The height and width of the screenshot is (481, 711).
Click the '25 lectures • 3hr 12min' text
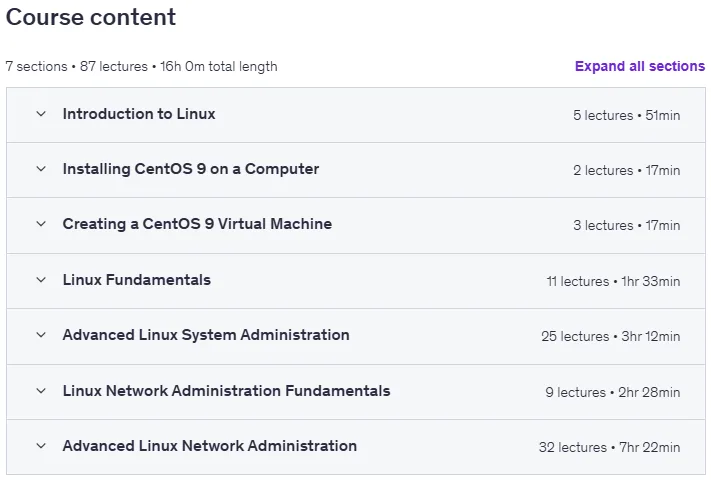(610, 336)
